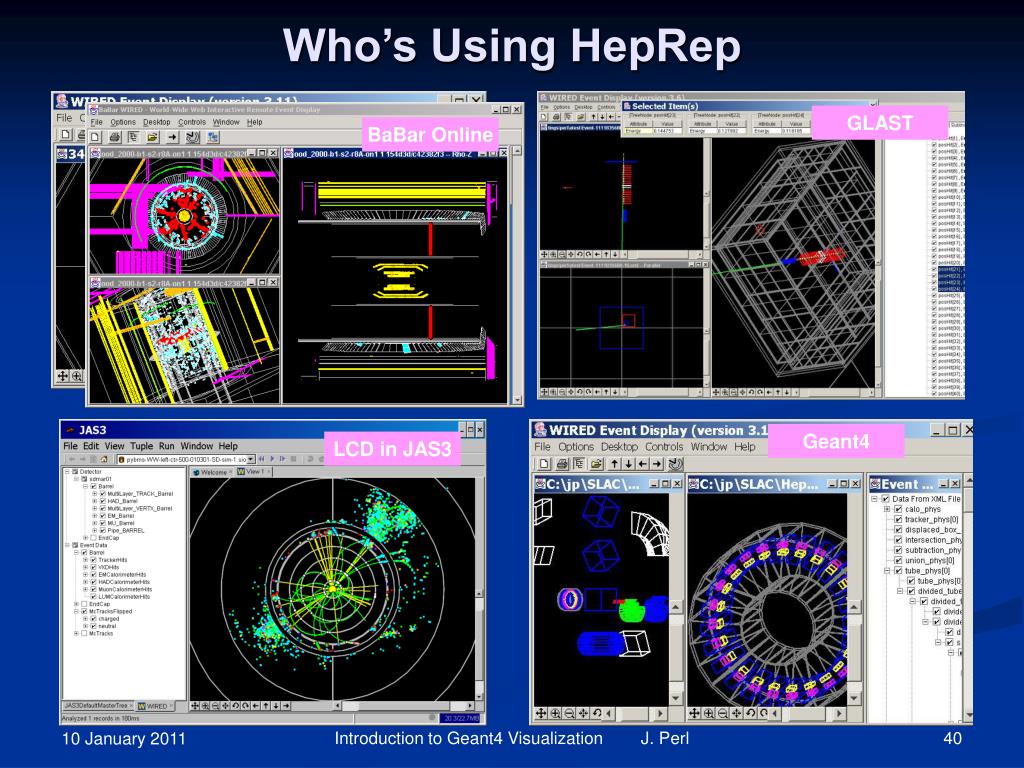Click the tree view icon in BaBar WIRED toolbar
Screen dimensions: 1024x768
(x=133, y=137)
